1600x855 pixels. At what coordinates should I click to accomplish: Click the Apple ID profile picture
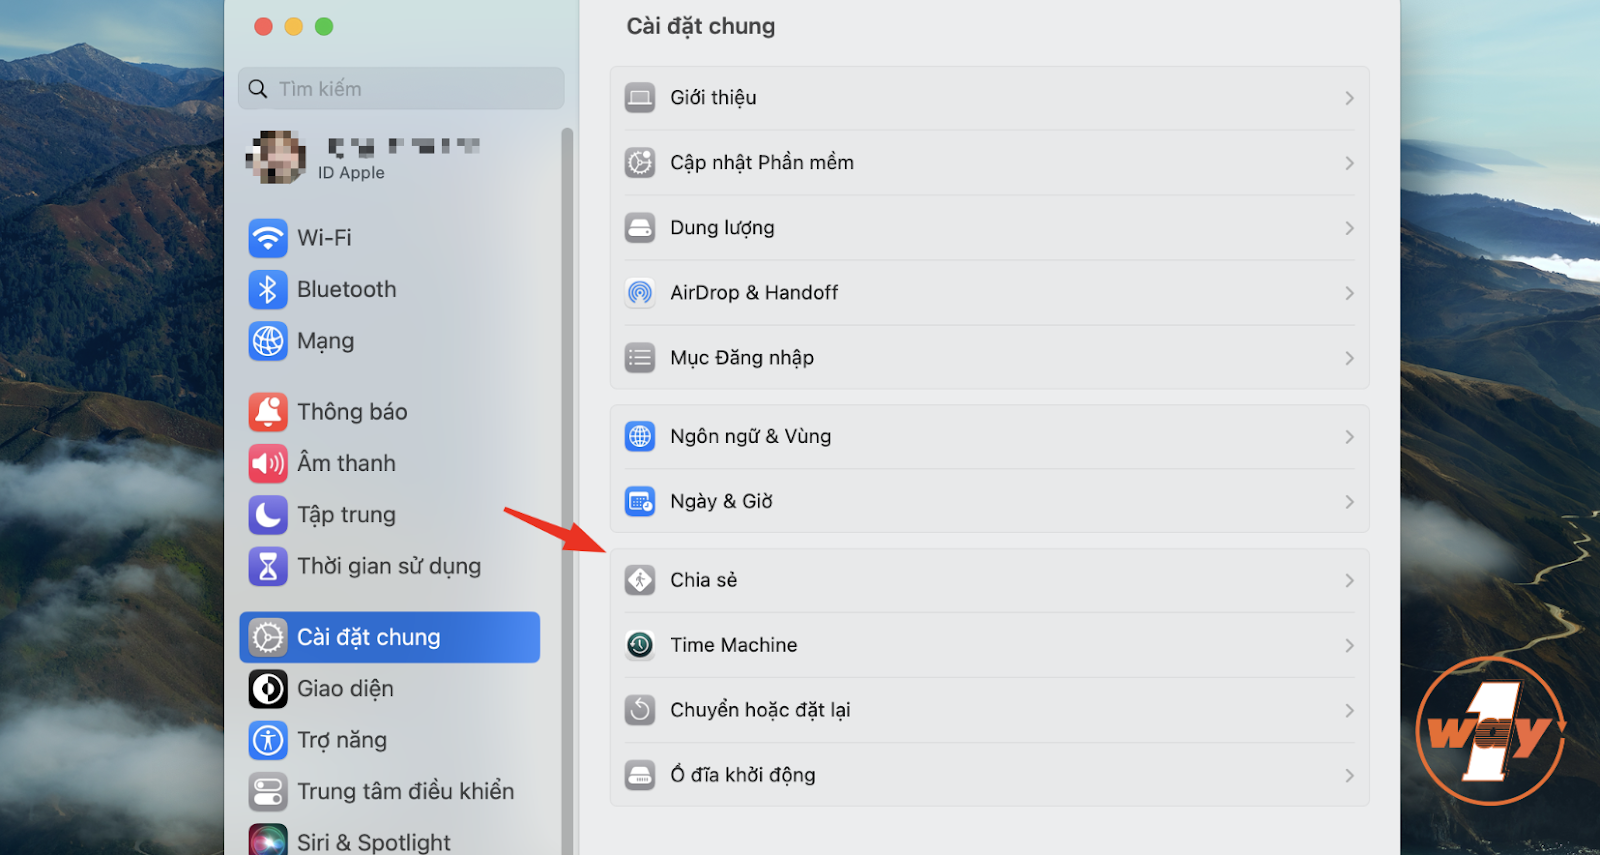pyautogui.click(x=276, y=157)
